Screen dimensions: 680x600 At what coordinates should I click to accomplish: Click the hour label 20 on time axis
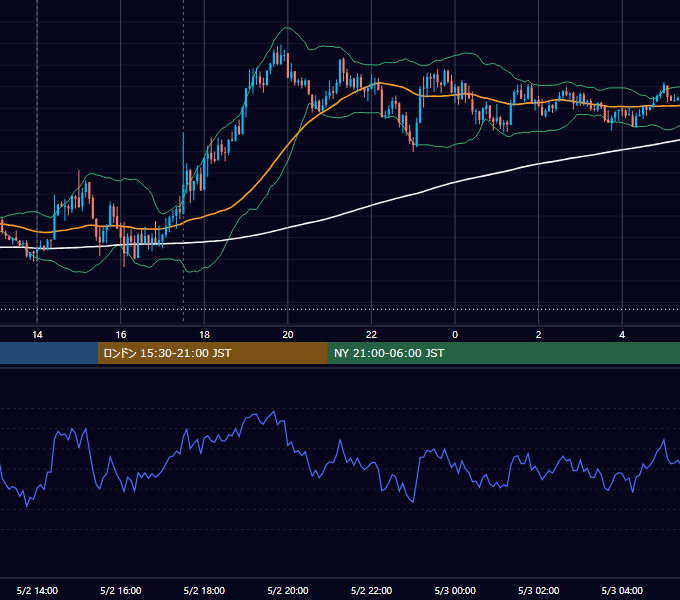pos(288,335)
